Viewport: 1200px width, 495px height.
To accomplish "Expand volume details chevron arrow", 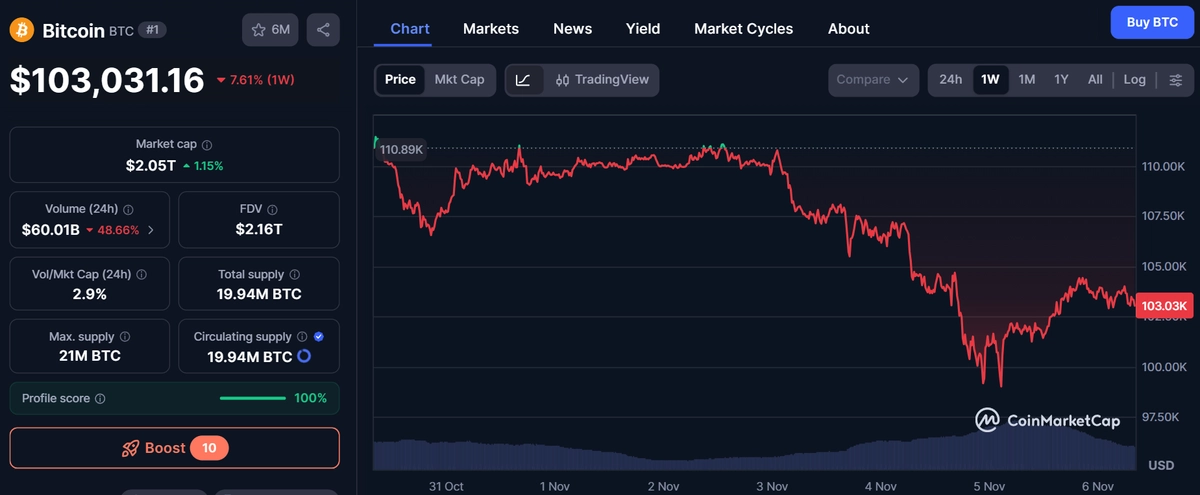I will pyautogui.click(x=151, y=230).
